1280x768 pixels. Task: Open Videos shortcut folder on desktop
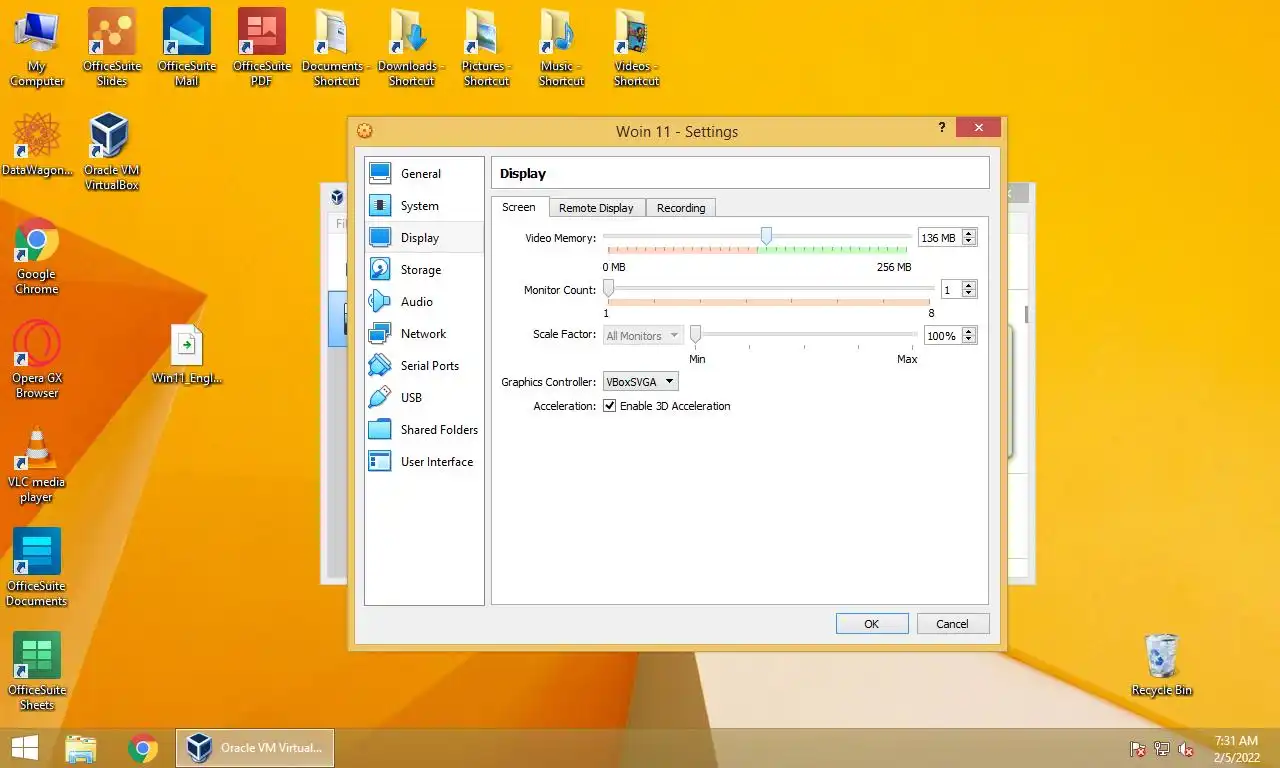tap(637, 48)
